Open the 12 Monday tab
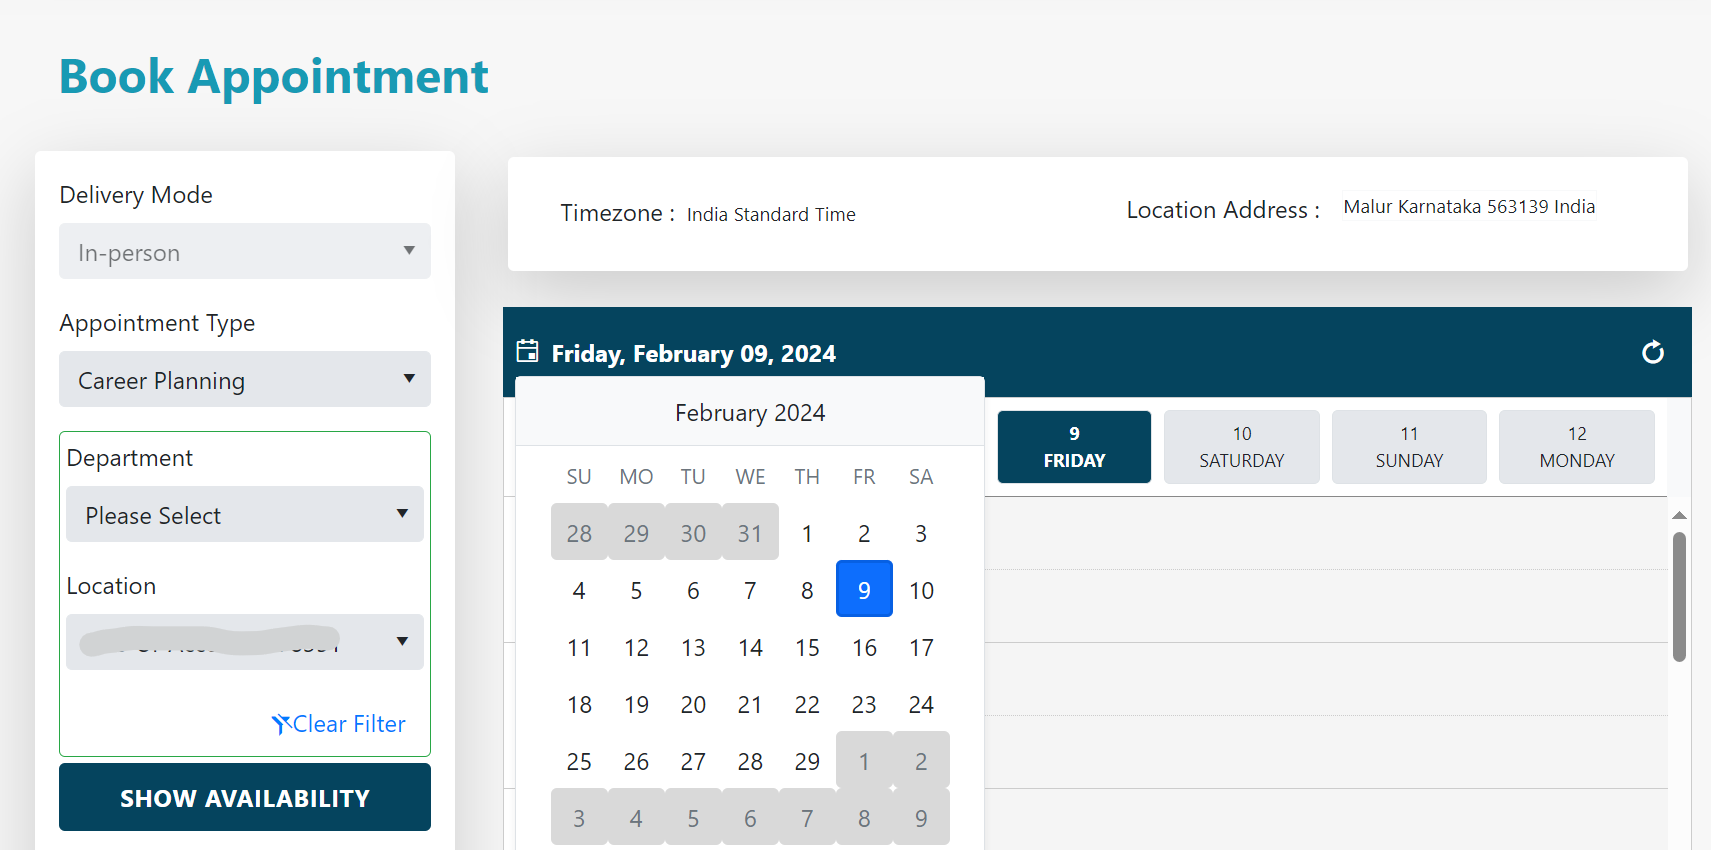This screenshot has width=1711, height=850. pos(1576,447)
